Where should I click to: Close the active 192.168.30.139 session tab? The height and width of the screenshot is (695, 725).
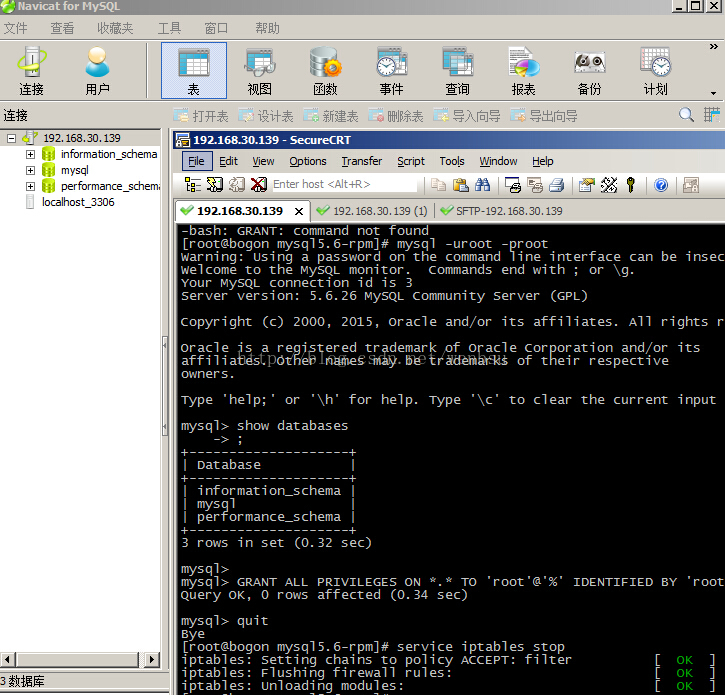(x=299, y=211)
